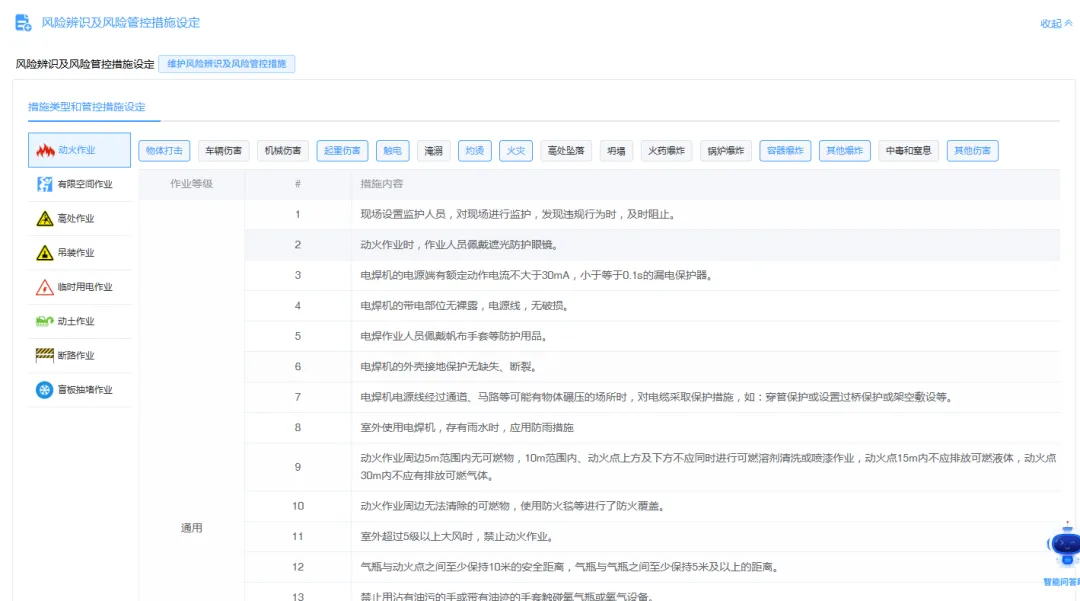Open the 吊装作业 section via its hazard icon

(x=45, y=252)
